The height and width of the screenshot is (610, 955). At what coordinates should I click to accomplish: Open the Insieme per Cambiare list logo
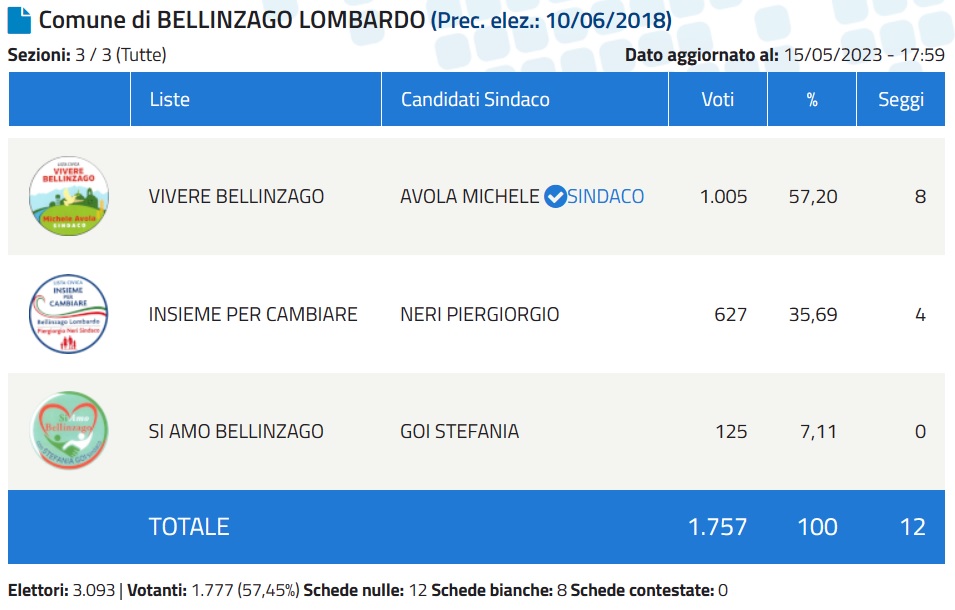point(69,314)
